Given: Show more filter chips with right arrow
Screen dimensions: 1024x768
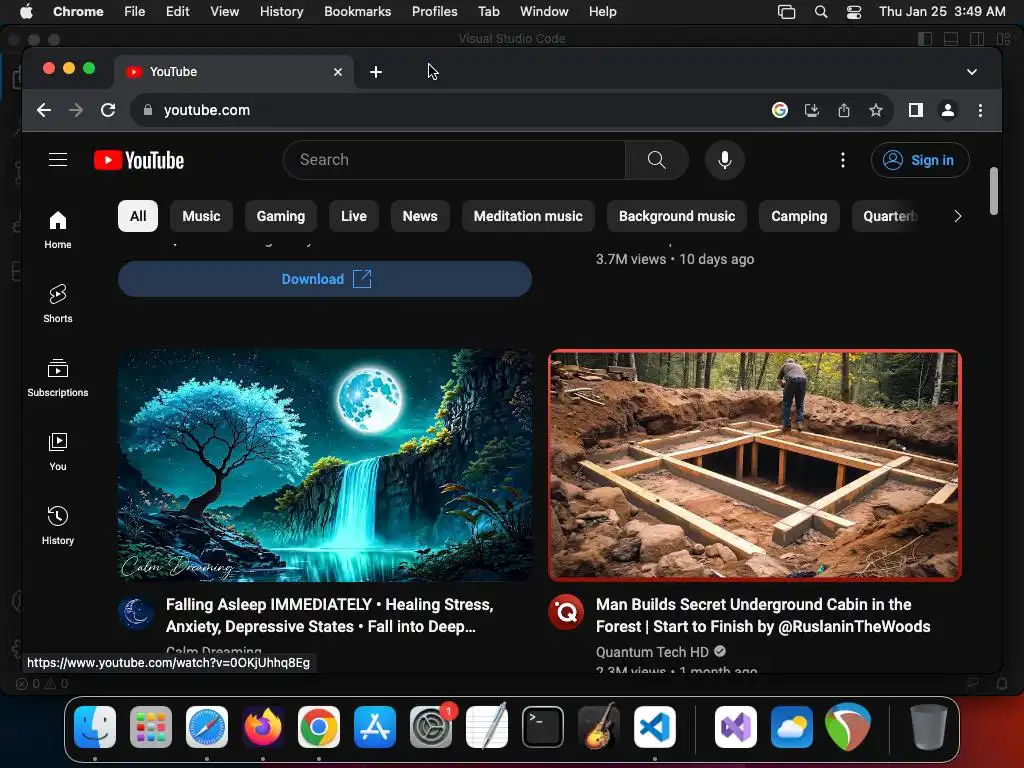Looking at the screenshot, I should pos(957,216).
